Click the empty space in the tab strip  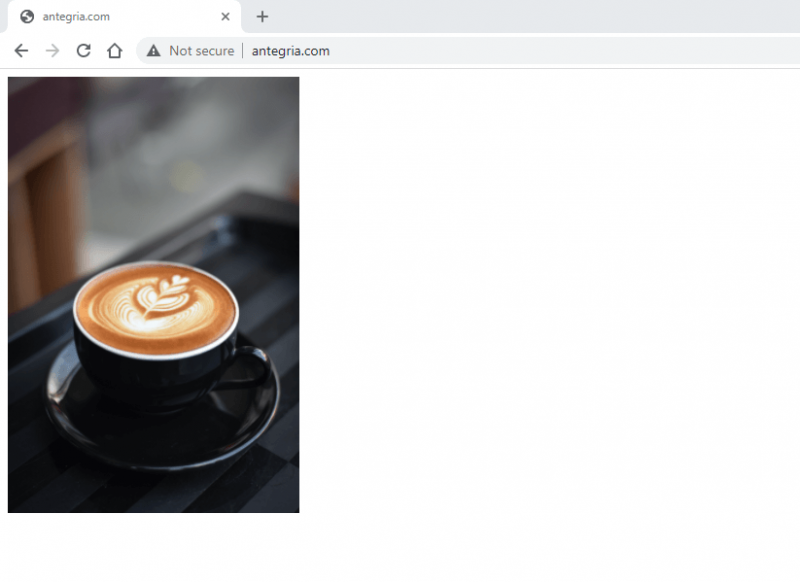(x=500, y=16)
